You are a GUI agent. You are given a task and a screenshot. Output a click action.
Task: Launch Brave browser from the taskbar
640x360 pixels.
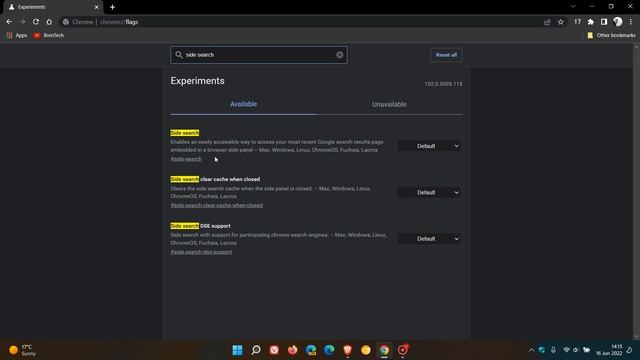point(347,350)
